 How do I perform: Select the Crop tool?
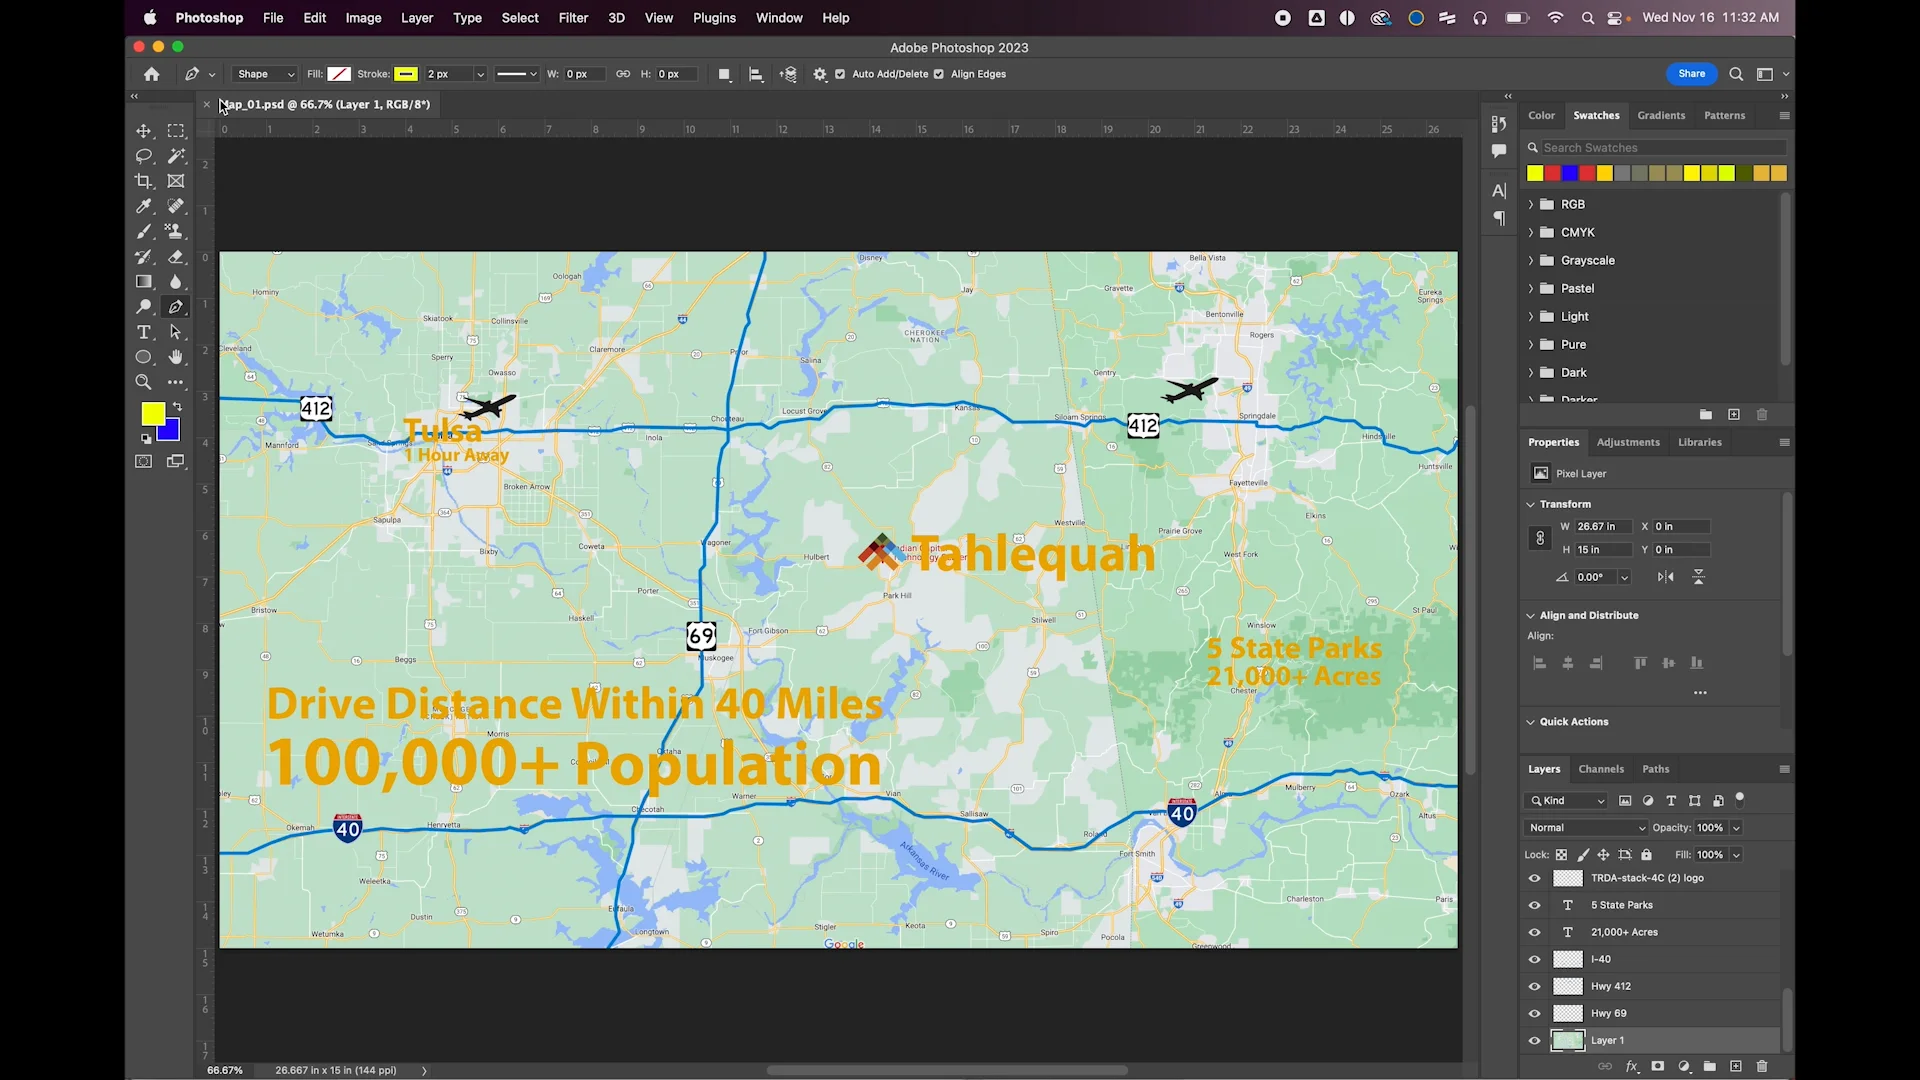tap(143, 181)
